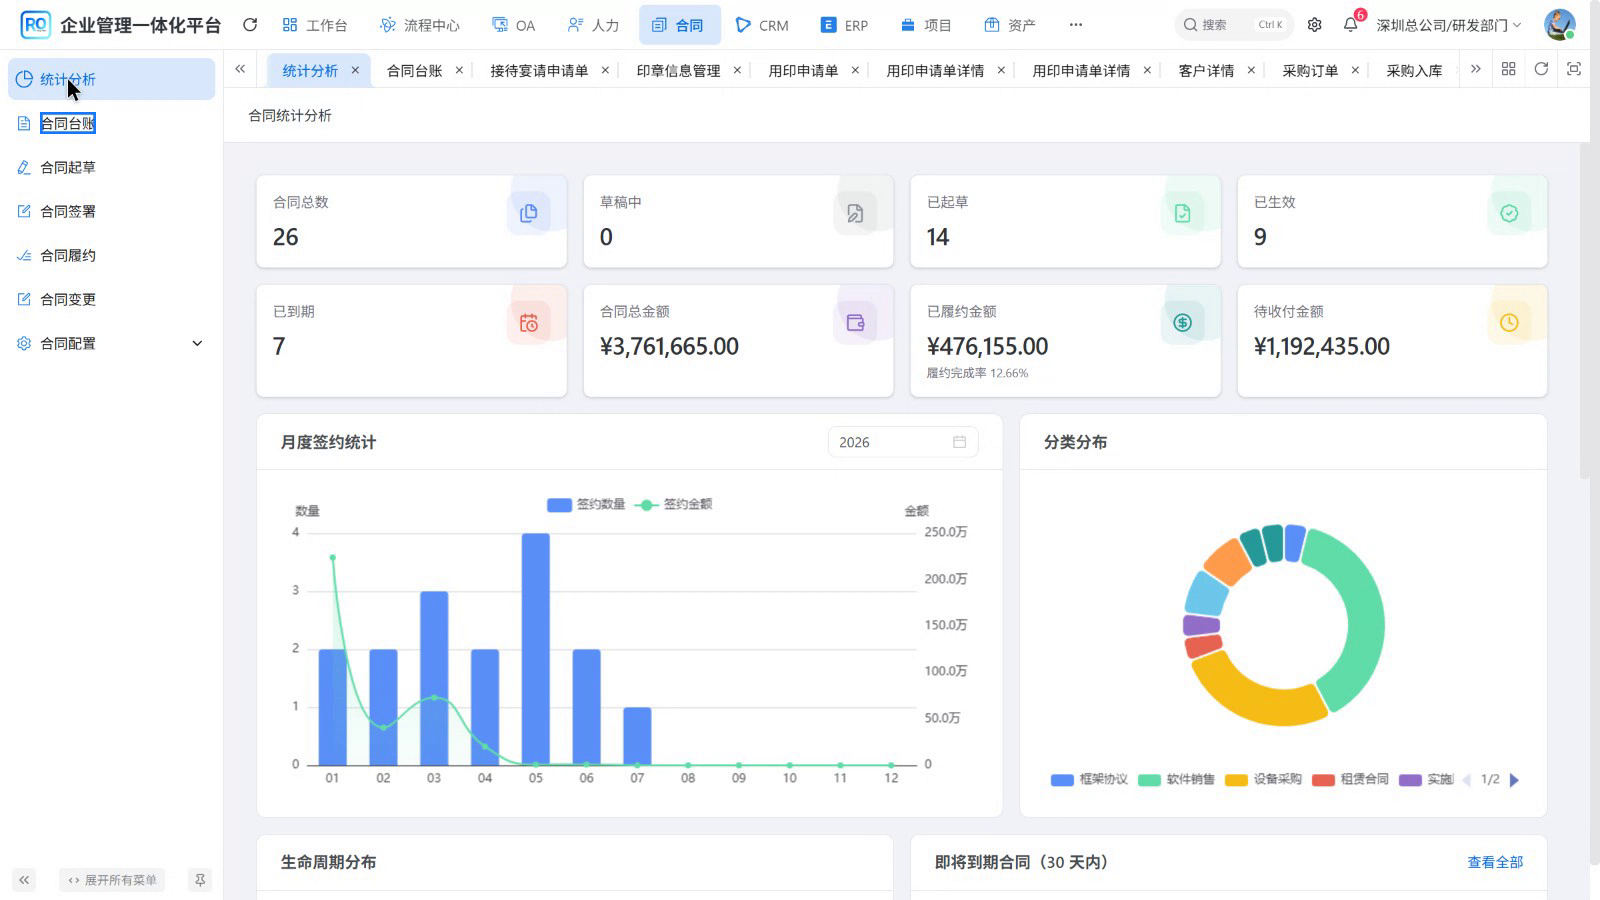Image resolution: width=1600 pixels, height=900 pixels.
Task: Open 深圳总公司/研发部门 department dropdown
Action: (x=1448, y=25)
